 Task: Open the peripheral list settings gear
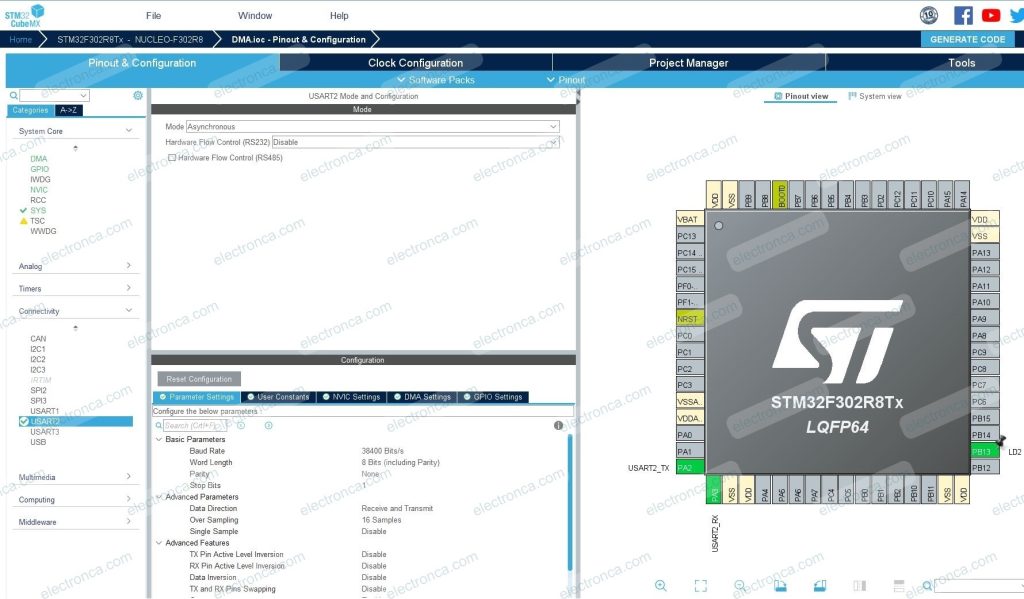(138, 96)
